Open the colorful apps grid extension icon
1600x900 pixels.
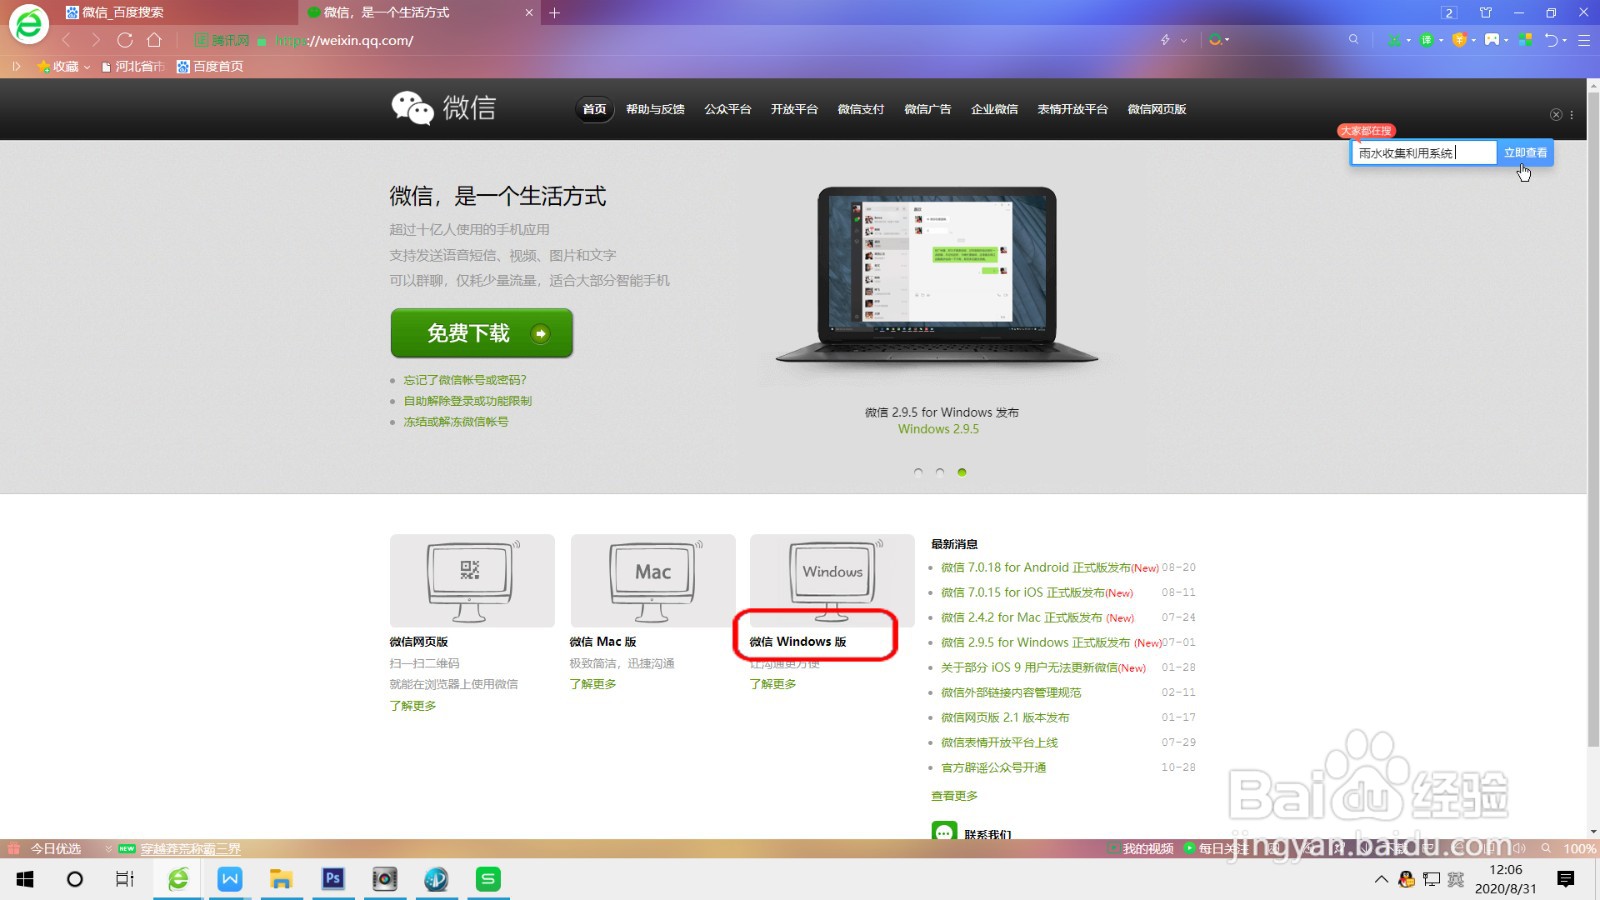point(1526,40)
